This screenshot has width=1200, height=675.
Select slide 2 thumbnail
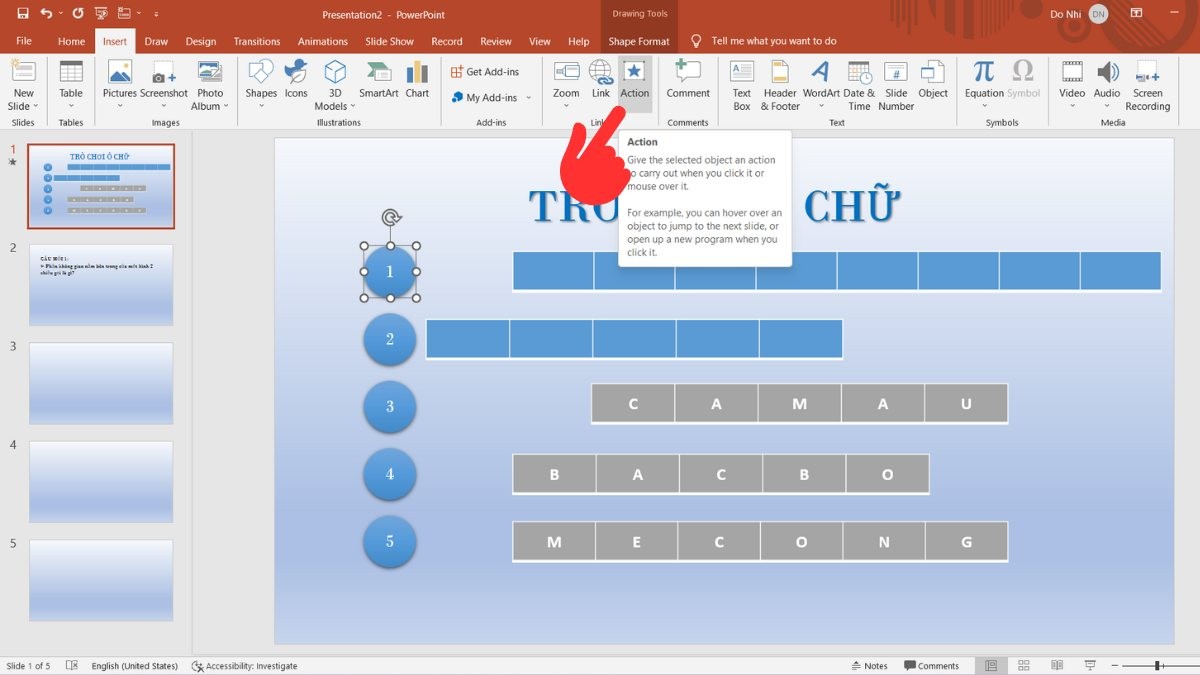101,285
